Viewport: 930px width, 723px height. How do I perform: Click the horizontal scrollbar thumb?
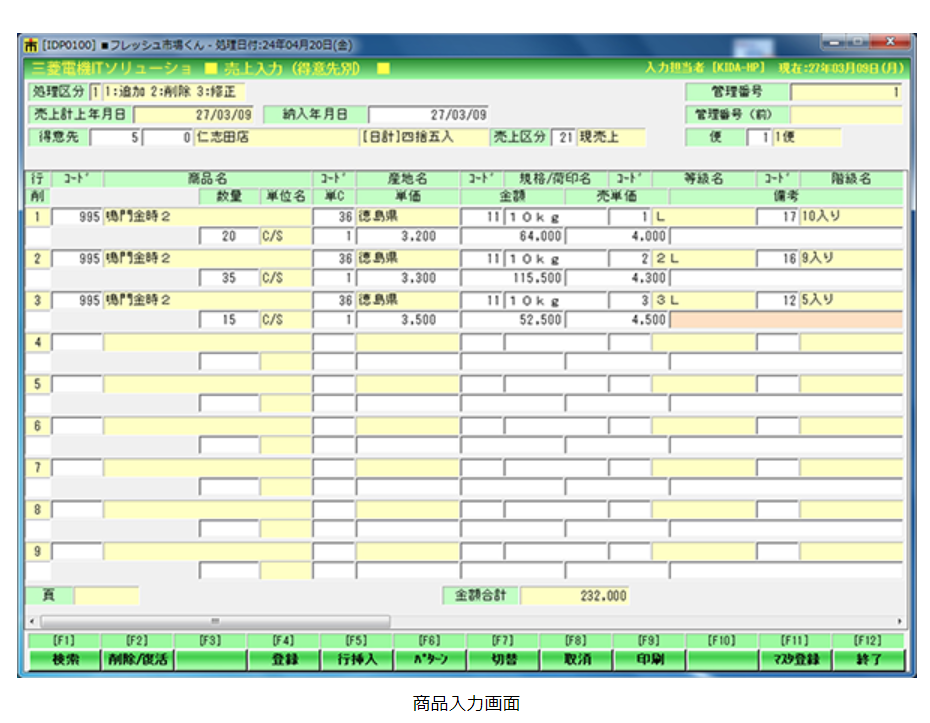[x=215, y=621]
